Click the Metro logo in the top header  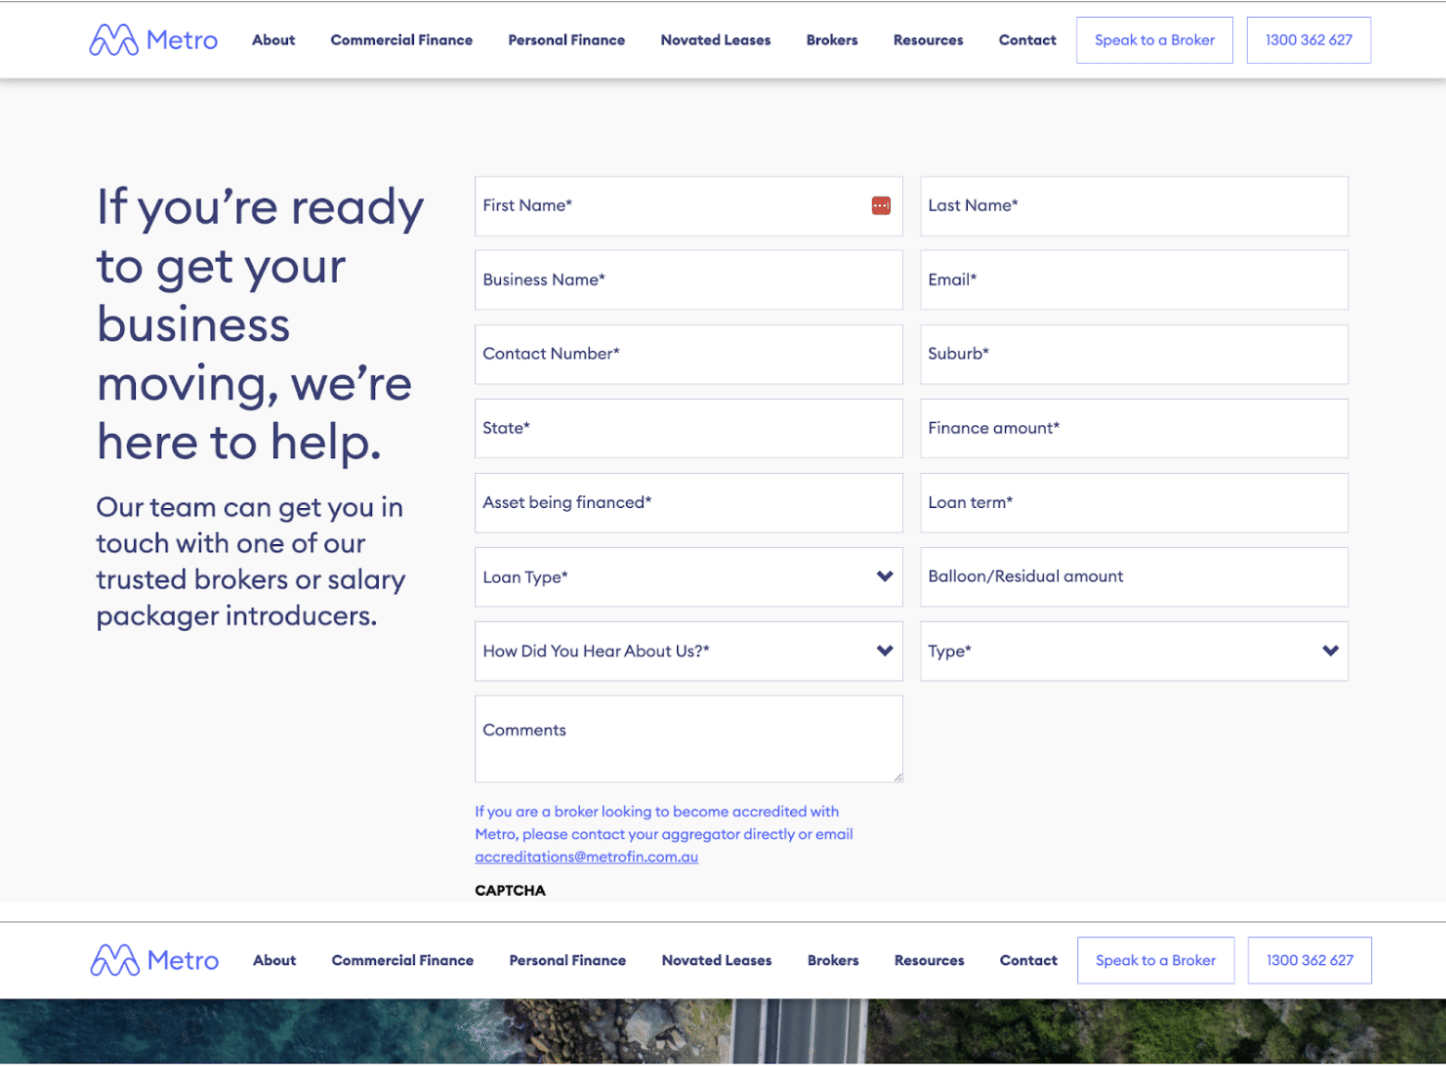pyautogui.click(x=153, y=40)
